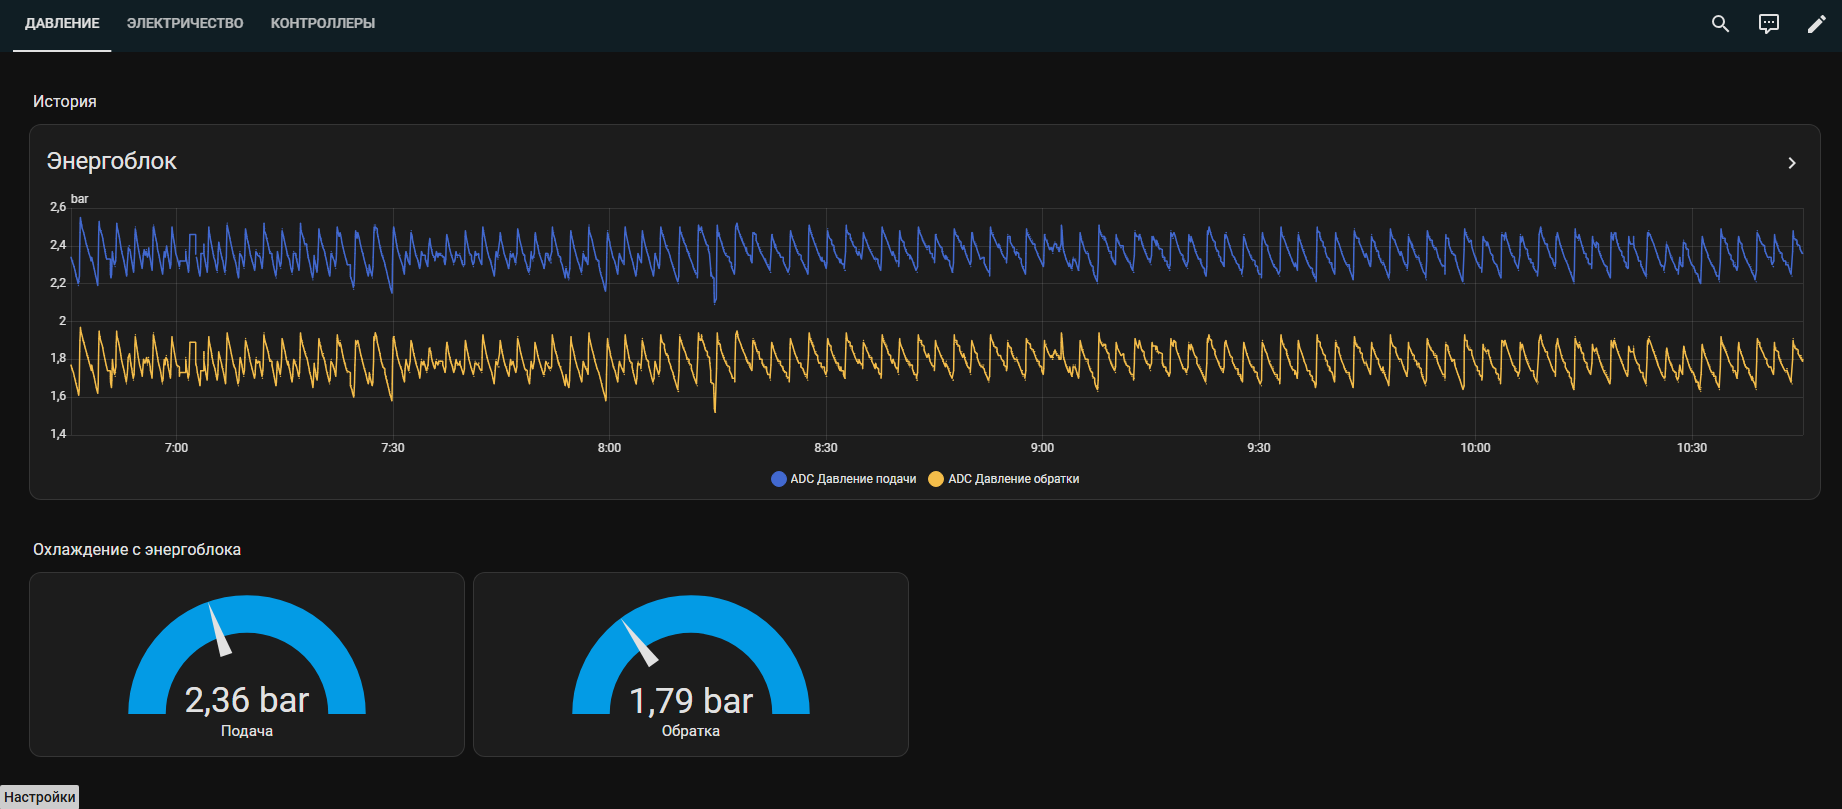The height and width of the screenshot is (809, 1842).
Task: Click the Настройки label at bottom left
Action: [40, 797]
